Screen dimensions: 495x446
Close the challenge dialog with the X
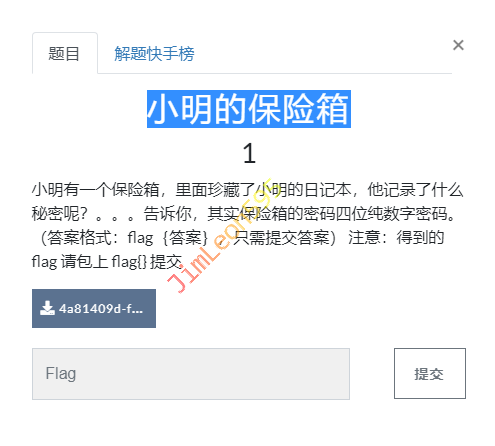pyautogui.click(x=458, y=45)
